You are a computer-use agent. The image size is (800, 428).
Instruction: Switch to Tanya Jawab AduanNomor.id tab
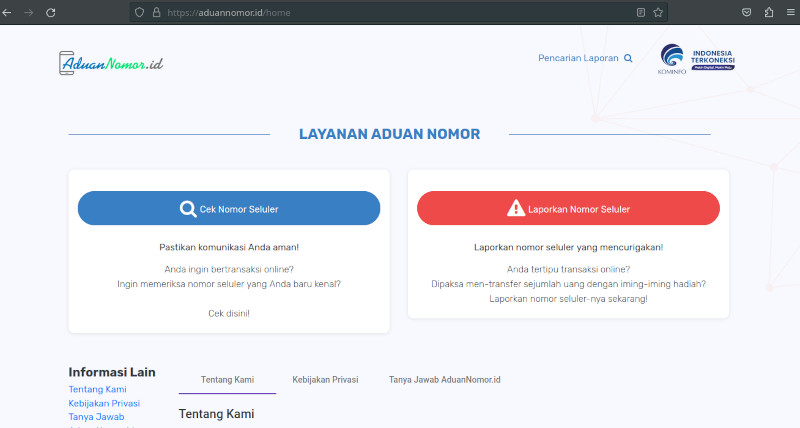(444, 380)
